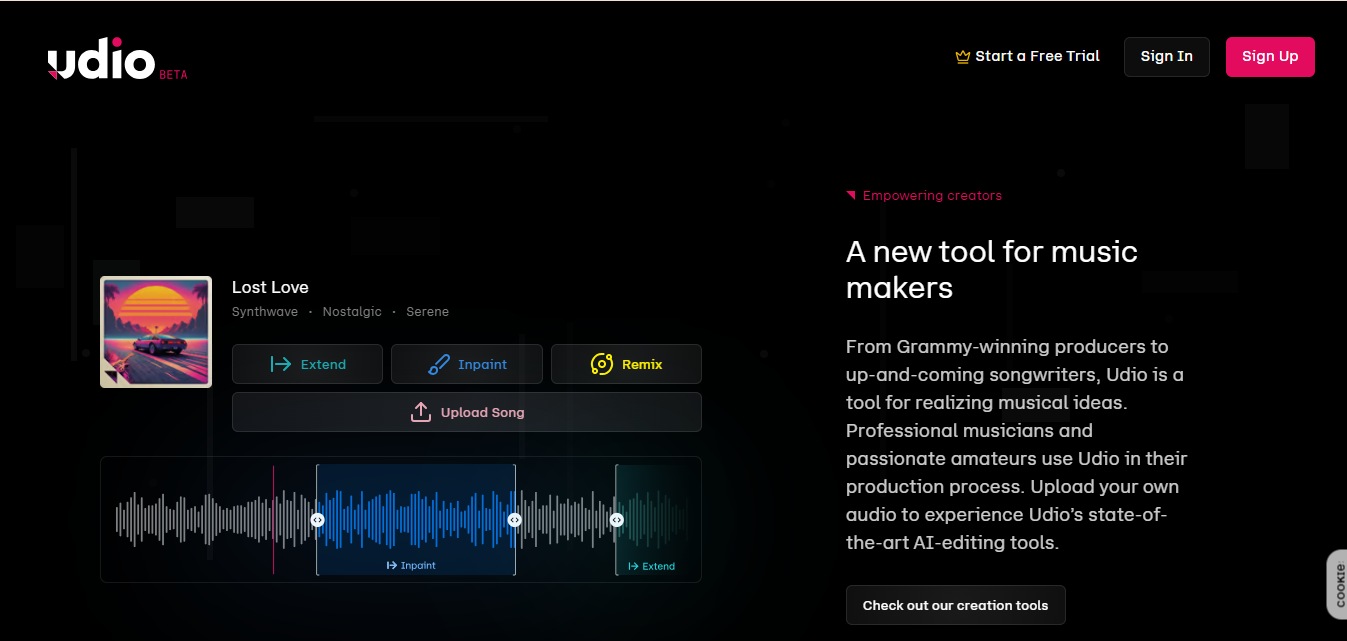Viewport: 1347px width, 641px height.
Task: Click the Extend region handle on the waveform
Action: tap(616, 520)
